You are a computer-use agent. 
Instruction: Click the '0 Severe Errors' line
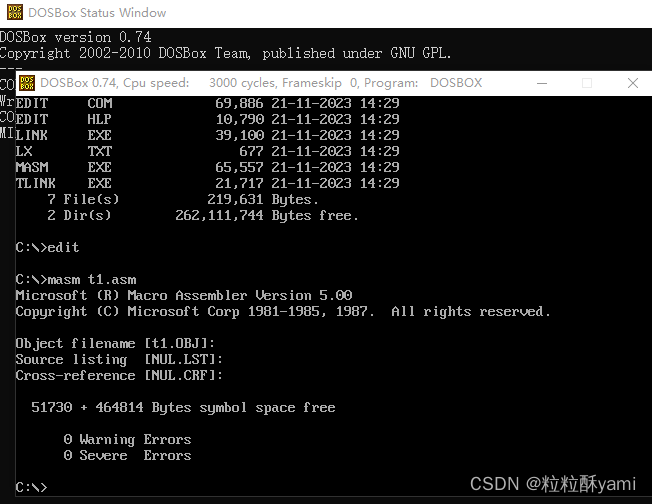tap(127, 455)
